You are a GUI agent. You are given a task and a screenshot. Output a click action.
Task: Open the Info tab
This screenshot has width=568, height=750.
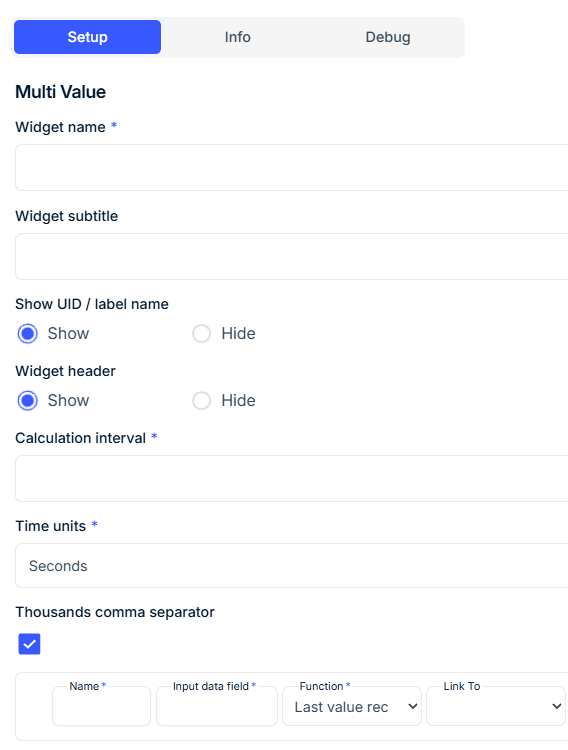pos(237,37)
